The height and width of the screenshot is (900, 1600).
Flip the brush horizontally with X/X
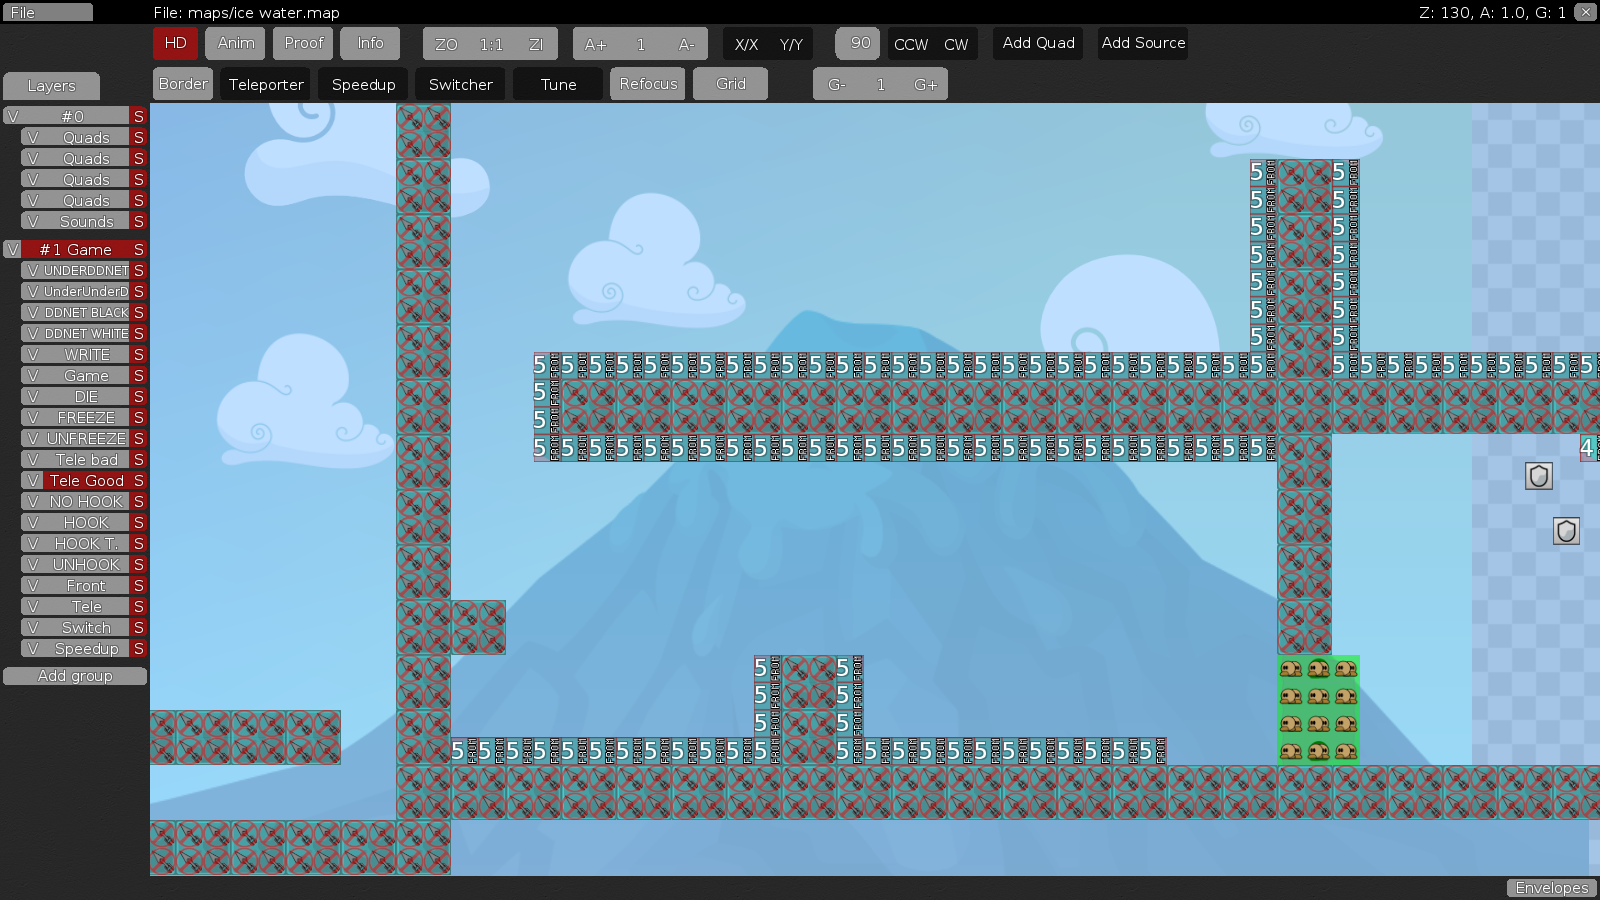pos(744,44)
